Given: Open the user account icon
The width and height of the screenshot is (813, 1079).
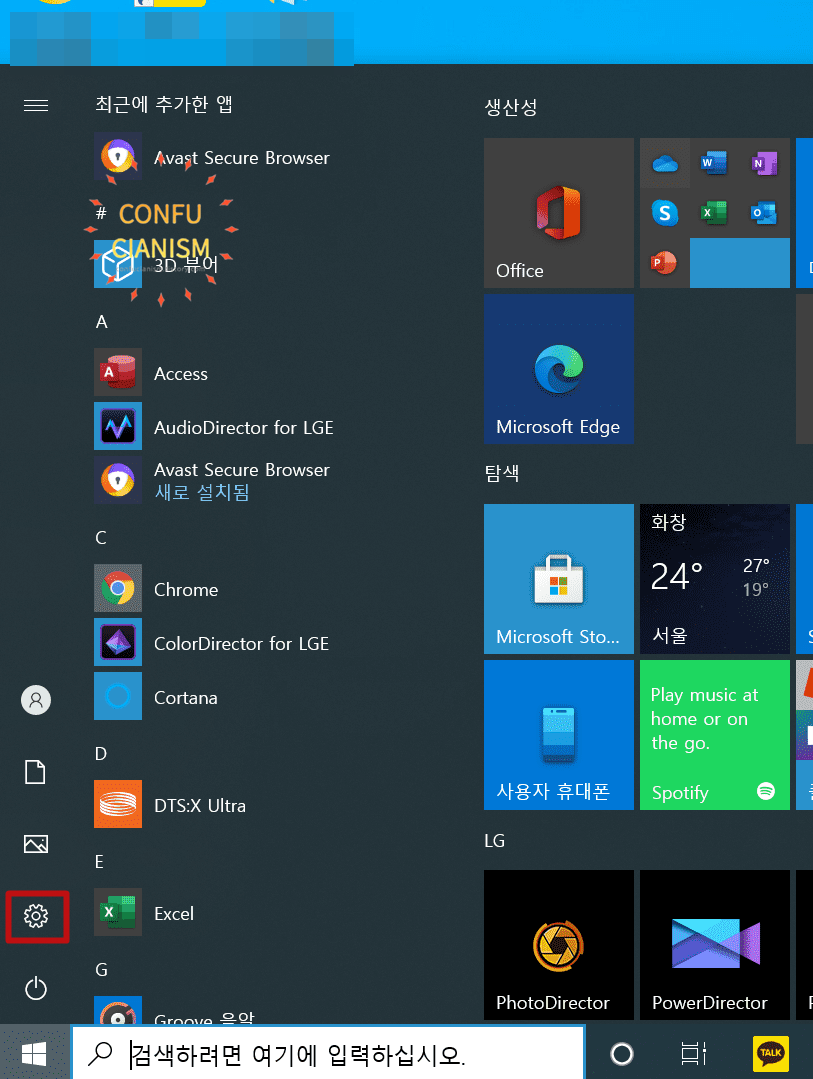Looking at the screenshot, I should click(36, 700).
